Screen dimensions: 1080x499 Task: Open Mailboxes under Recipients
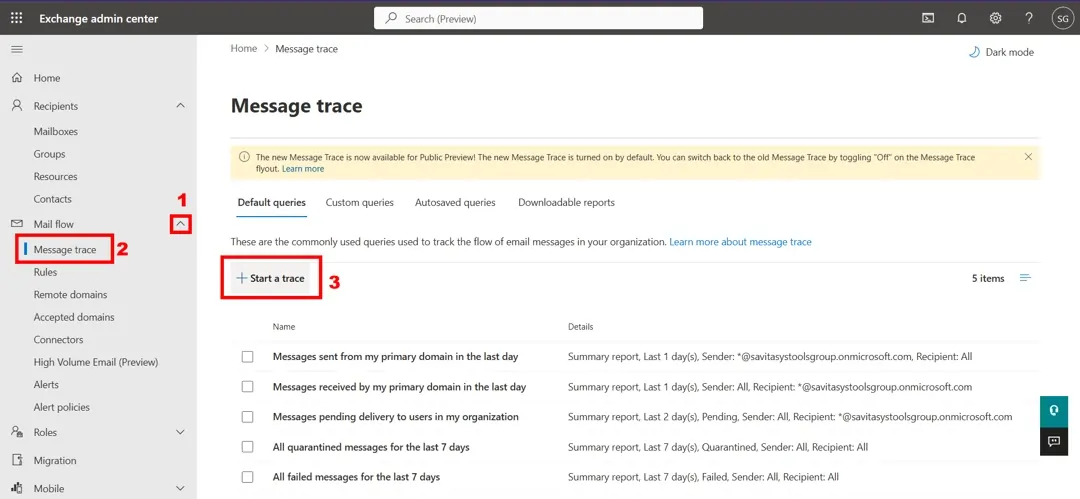[x=56, y=131]
